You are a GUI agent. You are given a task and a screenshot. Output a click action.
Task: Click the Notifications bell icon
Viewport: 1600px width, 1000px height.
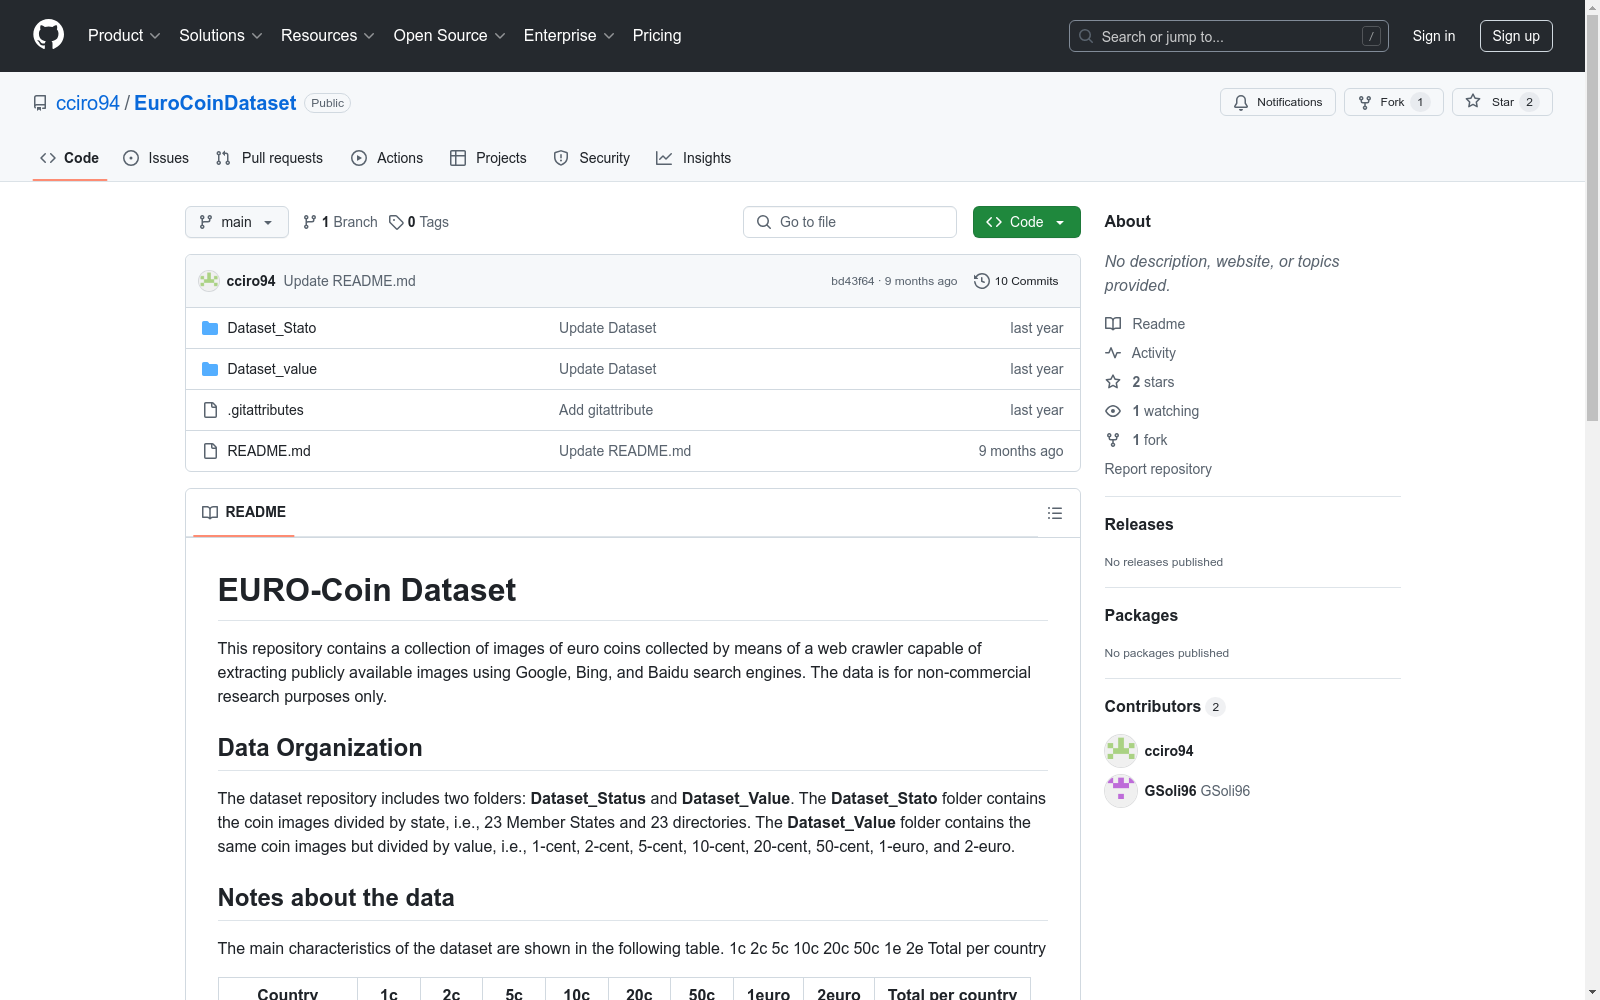(1241, 102)
